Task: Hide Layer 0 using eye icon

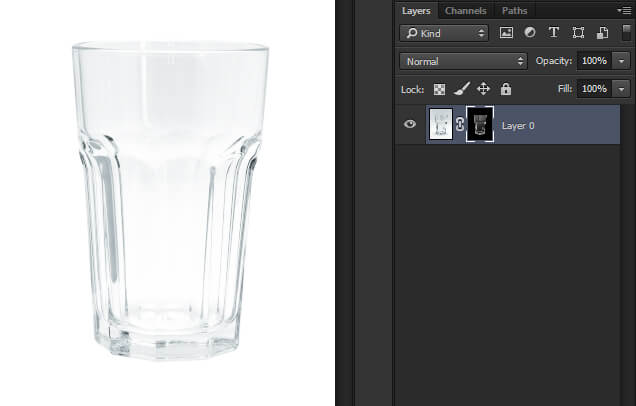Action: click(x=410, y=125)
